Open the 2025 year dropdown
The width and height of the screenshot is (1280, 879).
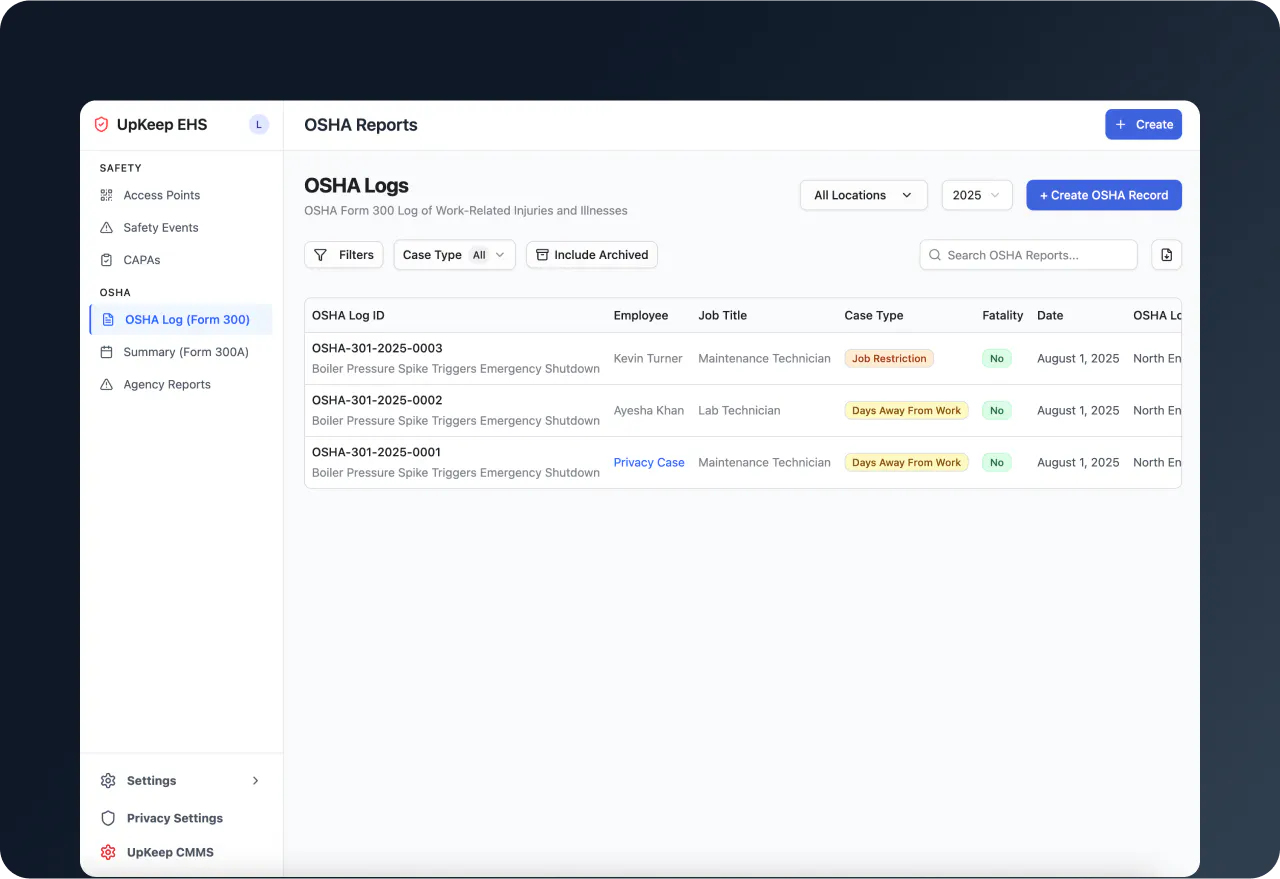976,195
